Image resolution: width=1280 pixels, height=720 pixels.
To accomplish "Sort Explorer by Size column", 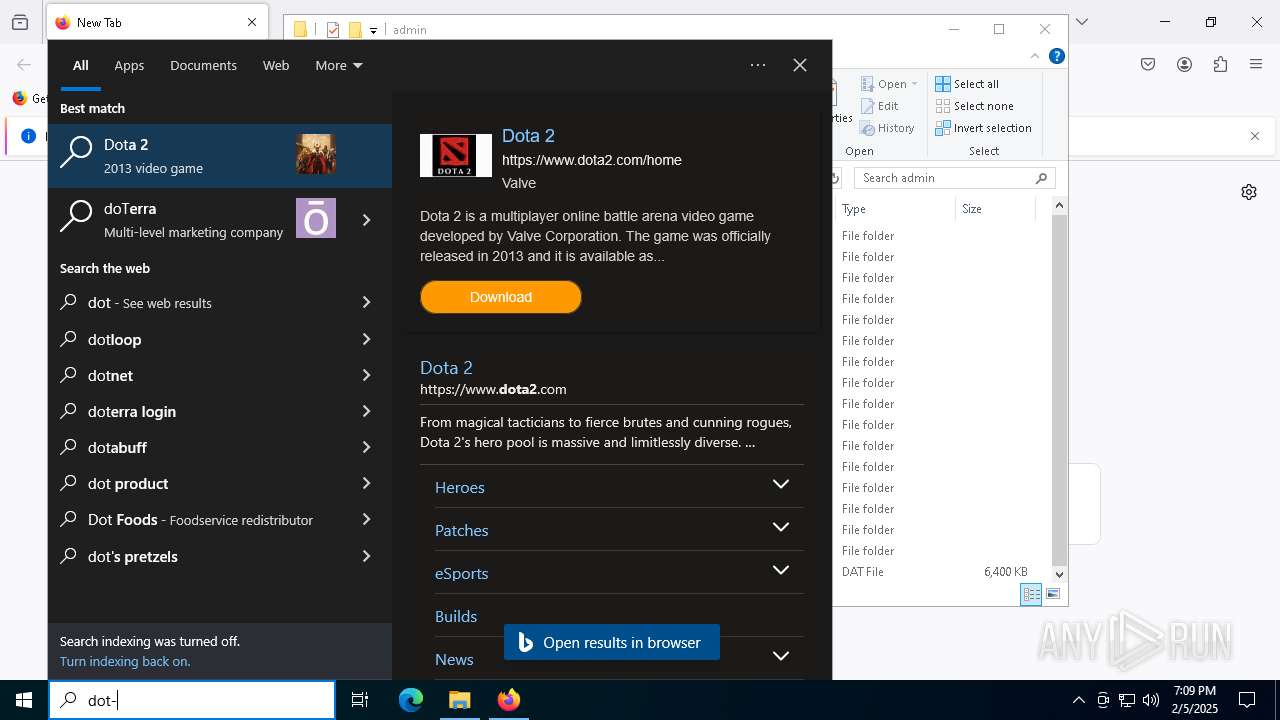I will [995, 209].
